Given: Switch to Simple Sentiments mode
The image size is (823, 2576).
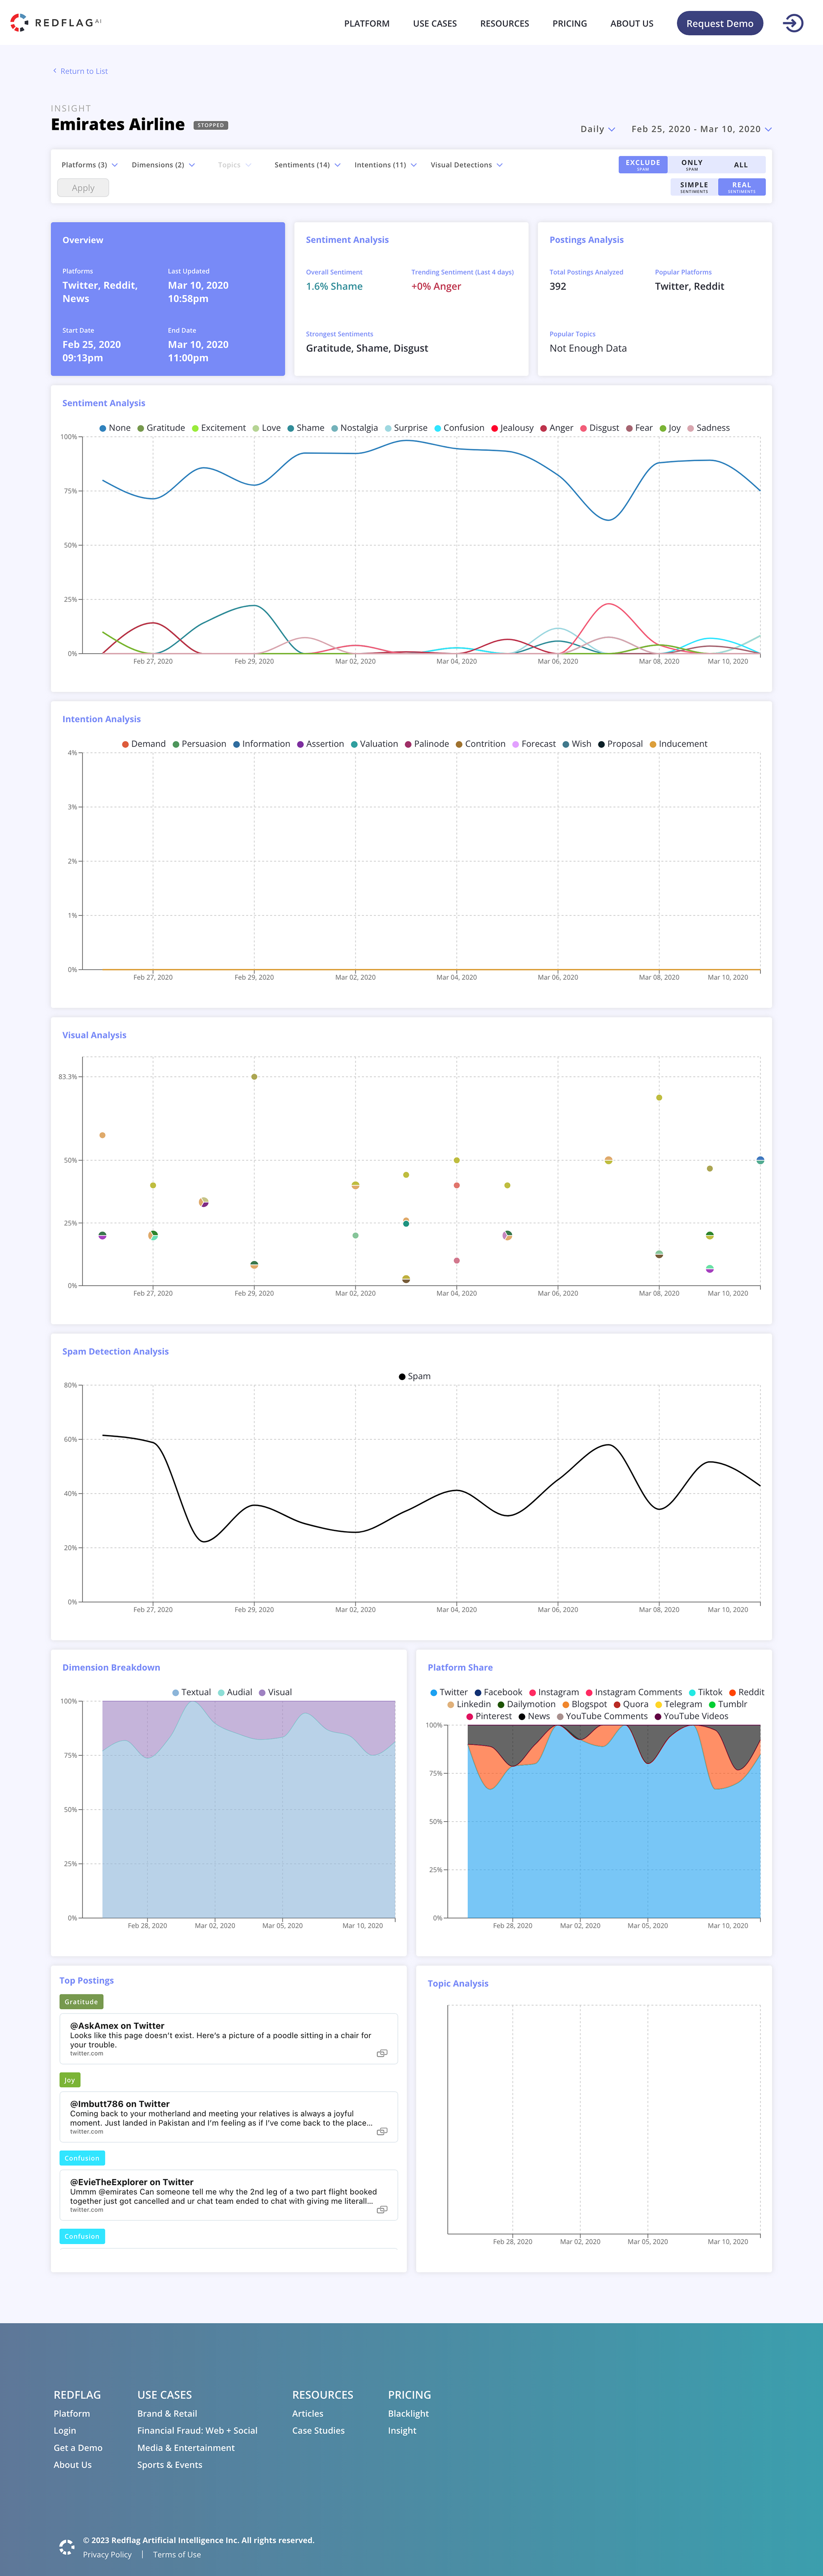Looking at the screenshot, I should click(x=694, y=187).
